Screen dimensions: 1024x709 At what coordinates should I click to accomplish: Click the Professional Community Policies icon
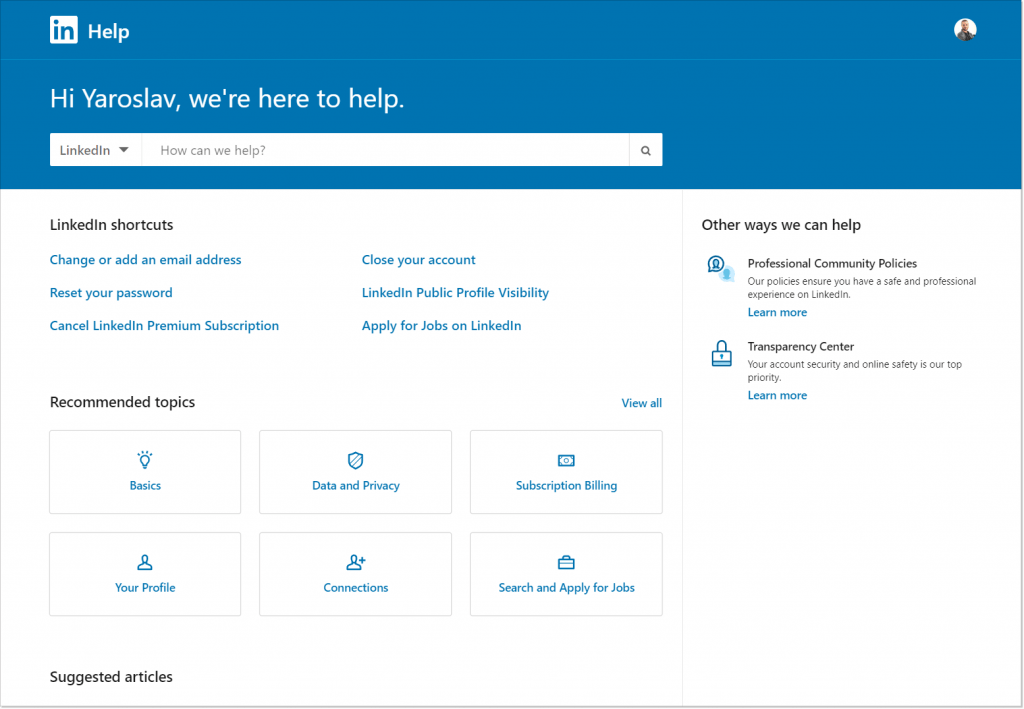coord(721,268)
